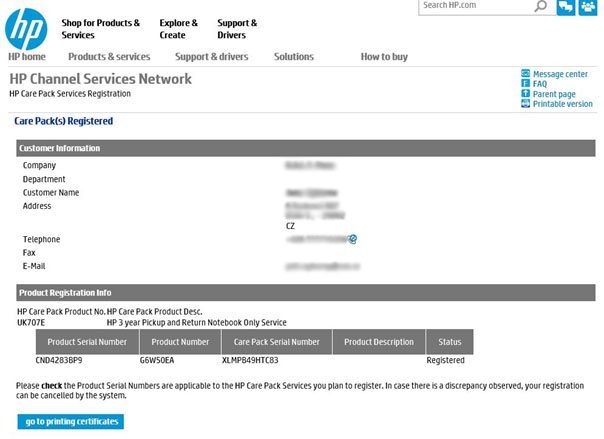Click the CZ country code text
The width and height of the screenshot is (604, 439).
(x=290, y=226)
